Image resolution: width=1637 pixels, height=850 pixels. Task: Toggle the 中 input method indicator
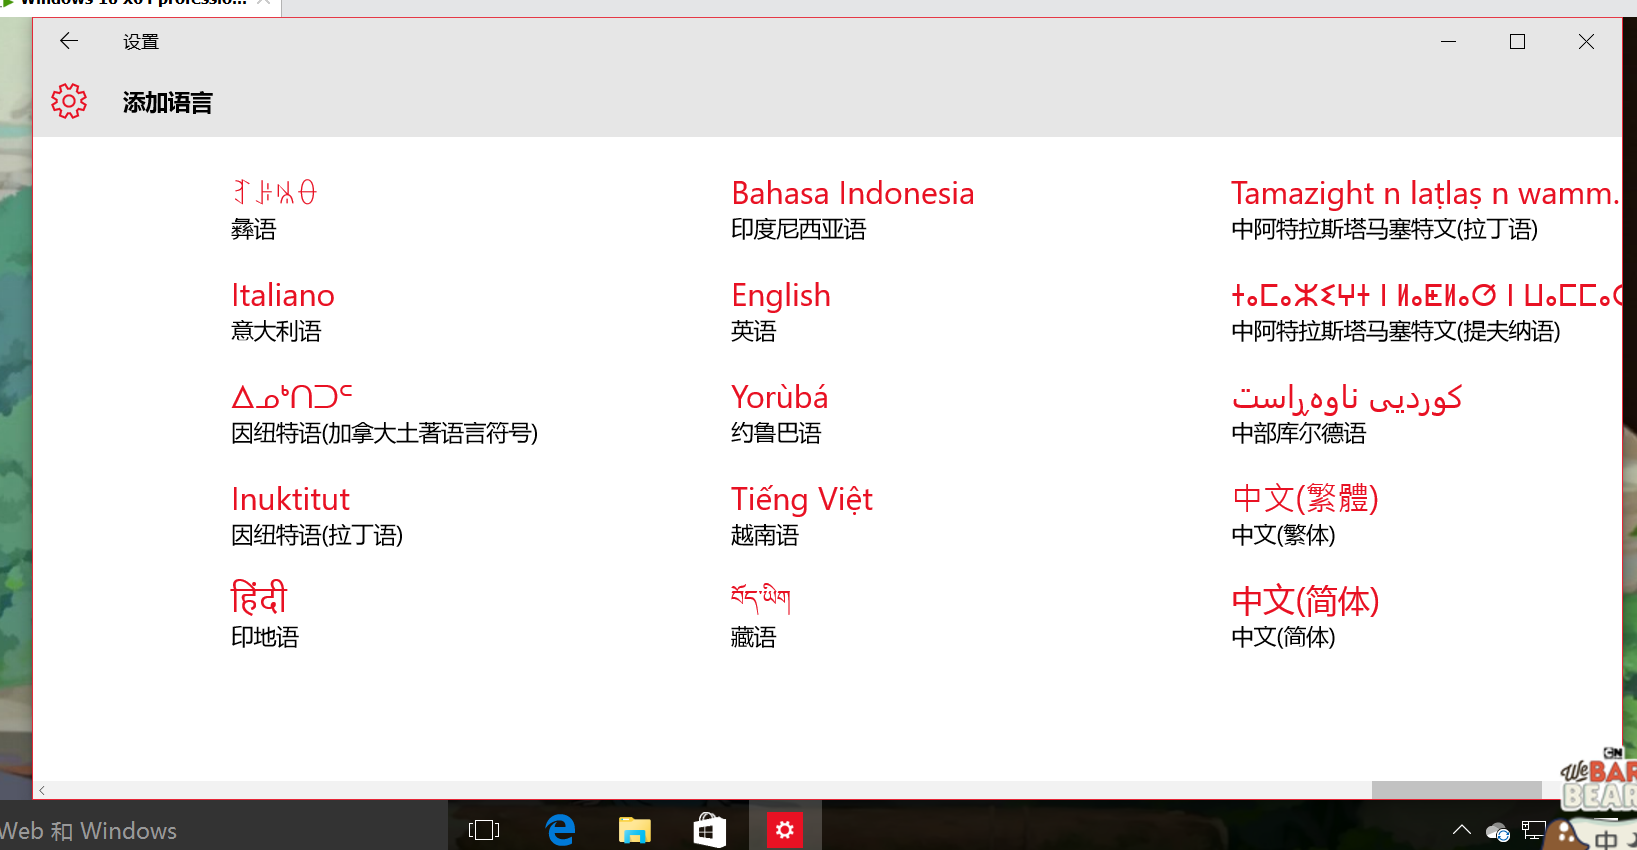pos(1606,838)
